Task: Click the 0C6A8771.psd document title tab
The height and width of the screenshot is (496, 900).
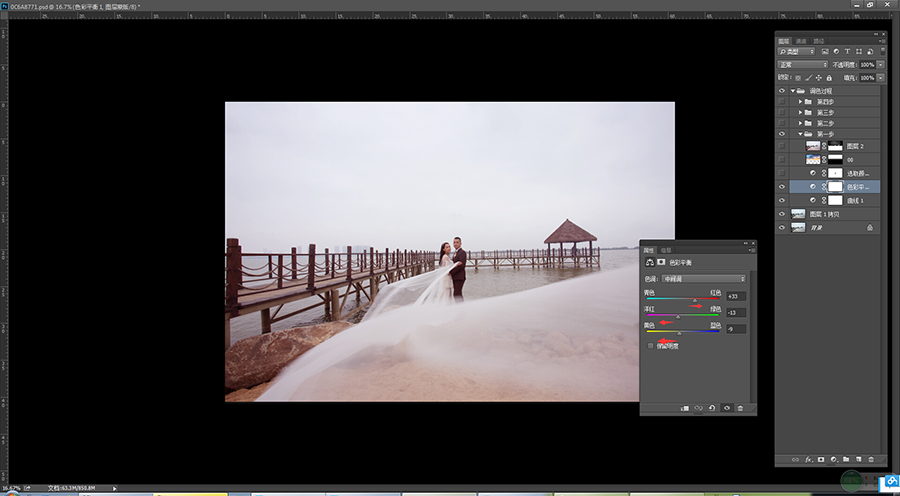Action: (75, 6)
